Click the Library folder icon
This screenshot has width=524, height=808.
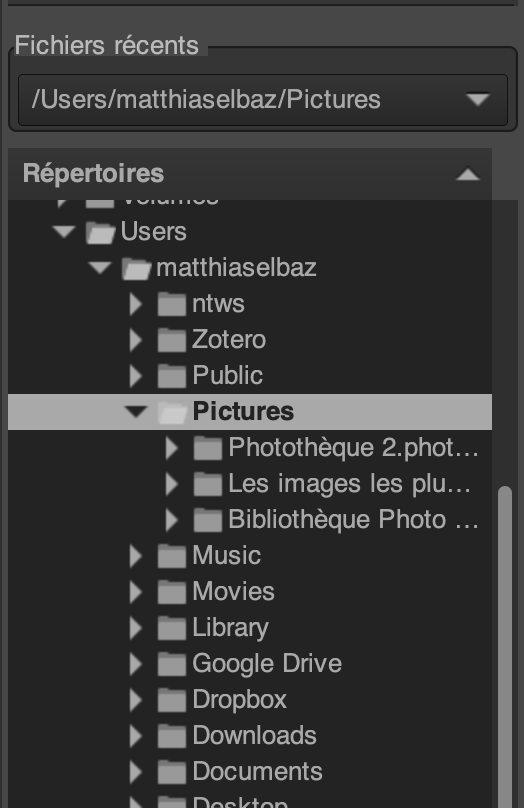(x=172, y=628)
